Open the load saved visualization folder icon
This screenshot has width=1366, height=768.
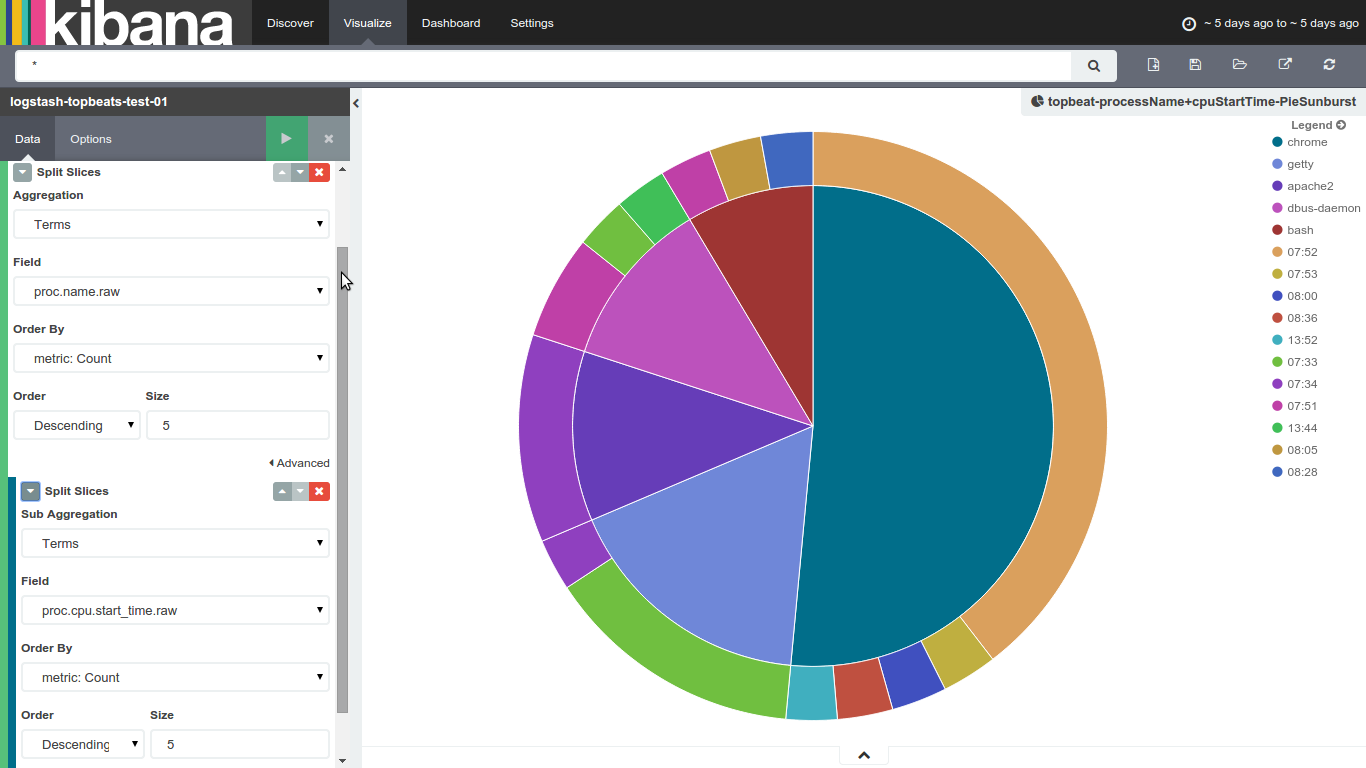(1240, 65)
